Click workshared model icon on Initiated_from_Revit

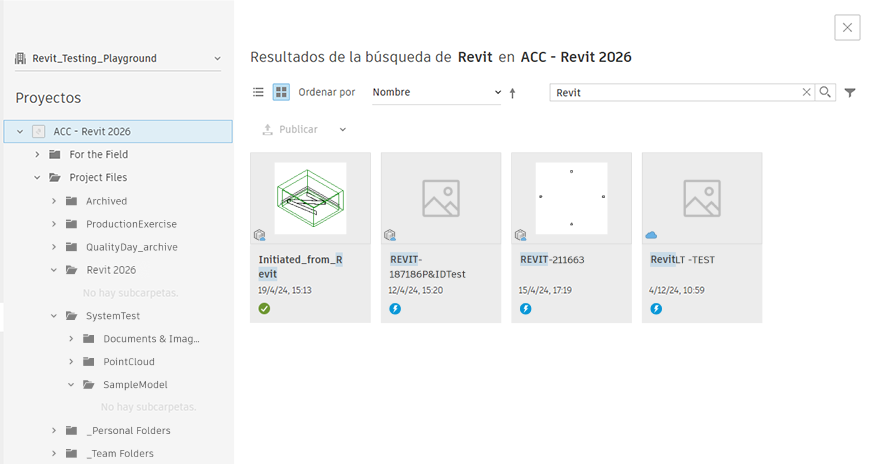tap(259, 235)
